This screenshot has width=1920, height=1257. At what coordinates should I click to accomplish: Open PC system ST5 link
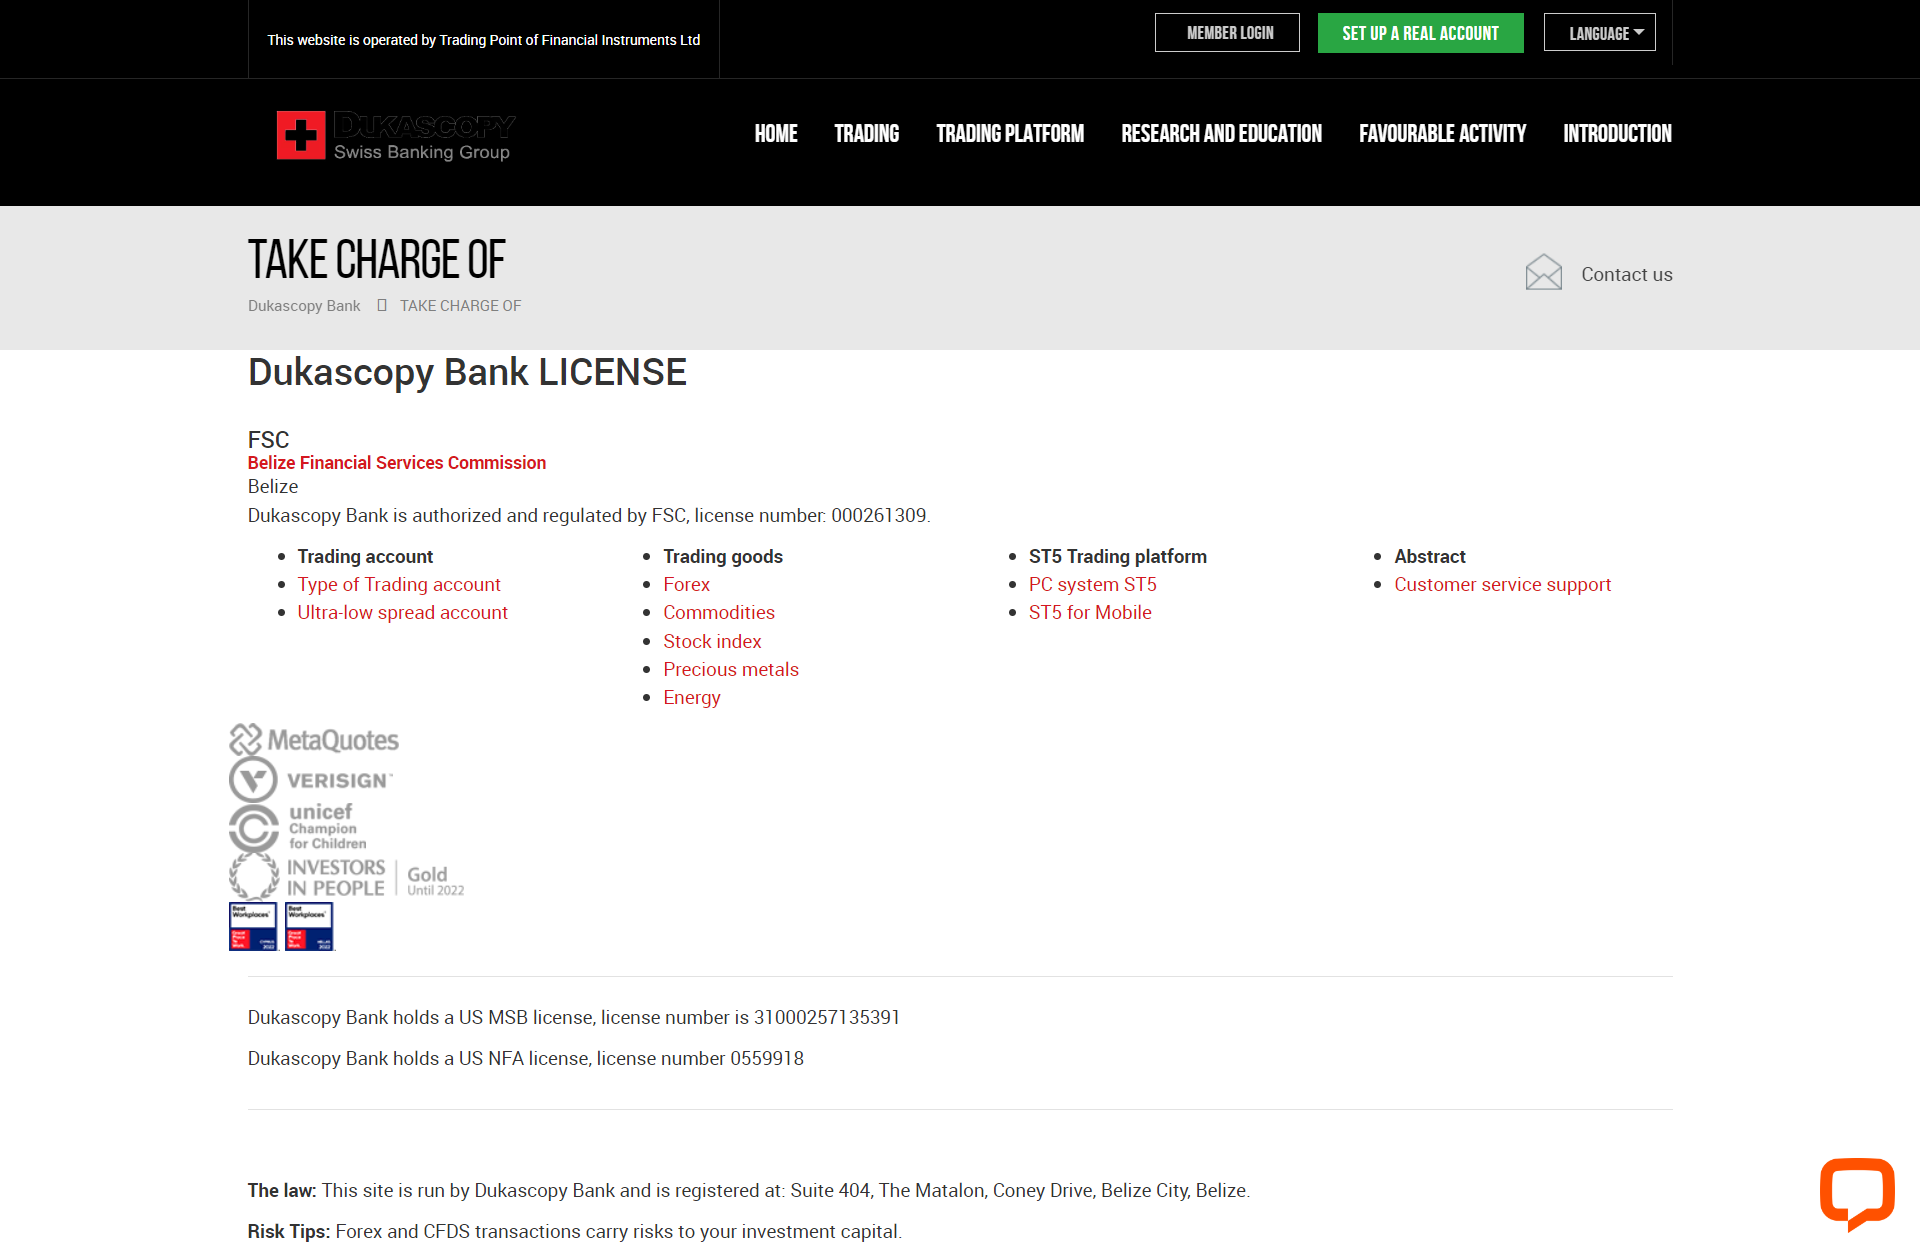[1093, 584]
